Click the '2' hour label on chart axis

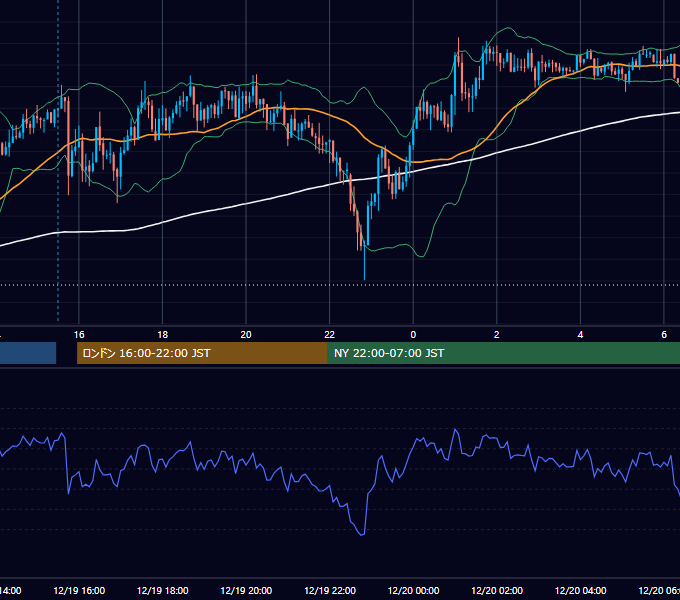[497, 335]
